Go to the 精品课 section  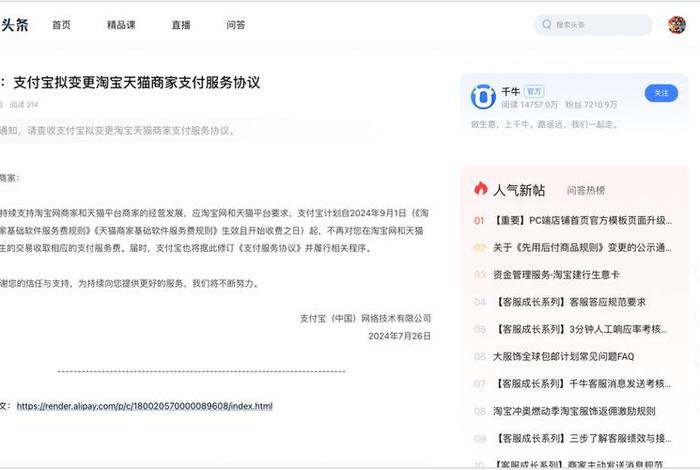(x=121, y=25)
